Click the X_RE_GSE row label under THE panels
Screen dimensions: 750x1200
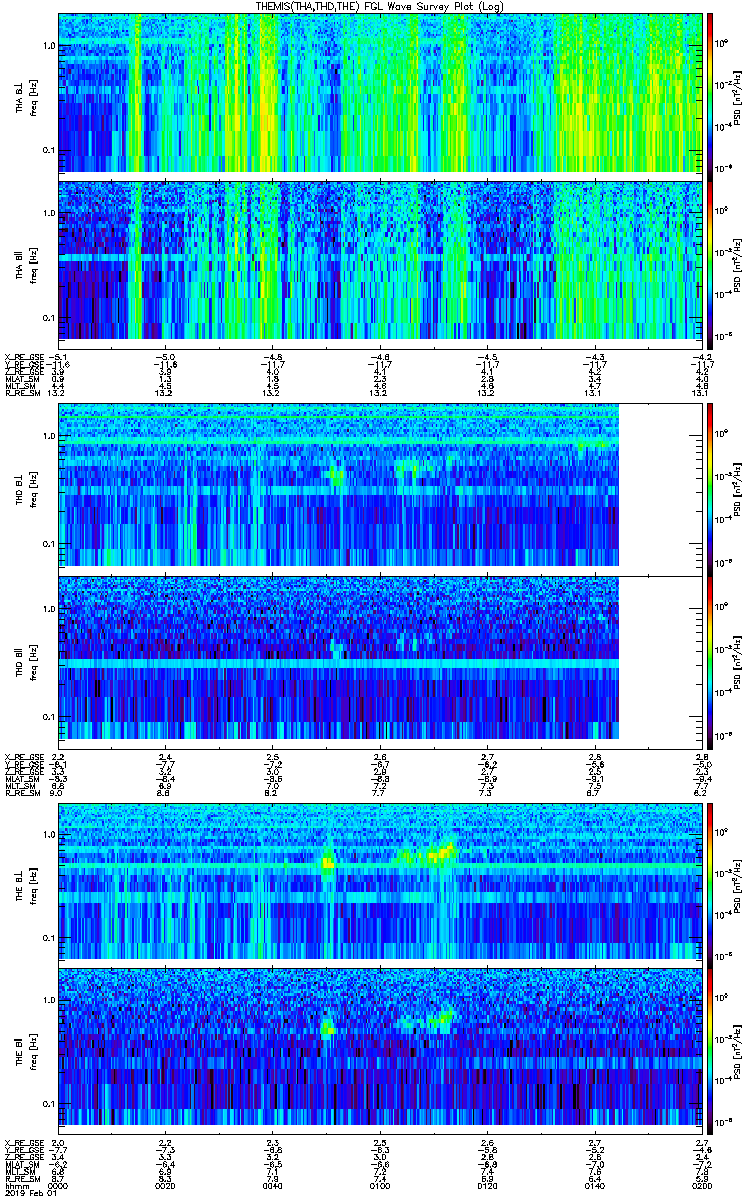[26, 1142]
